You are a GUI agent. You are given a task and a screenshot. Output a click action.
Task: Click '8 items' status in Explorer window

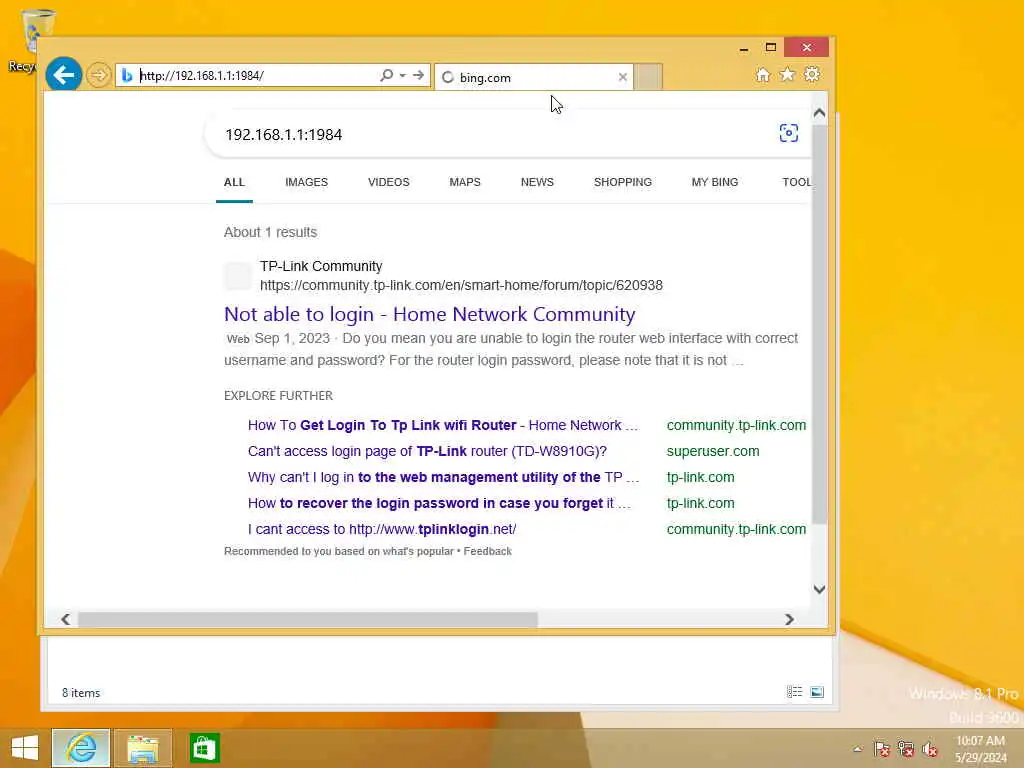[x=81, y=693]
